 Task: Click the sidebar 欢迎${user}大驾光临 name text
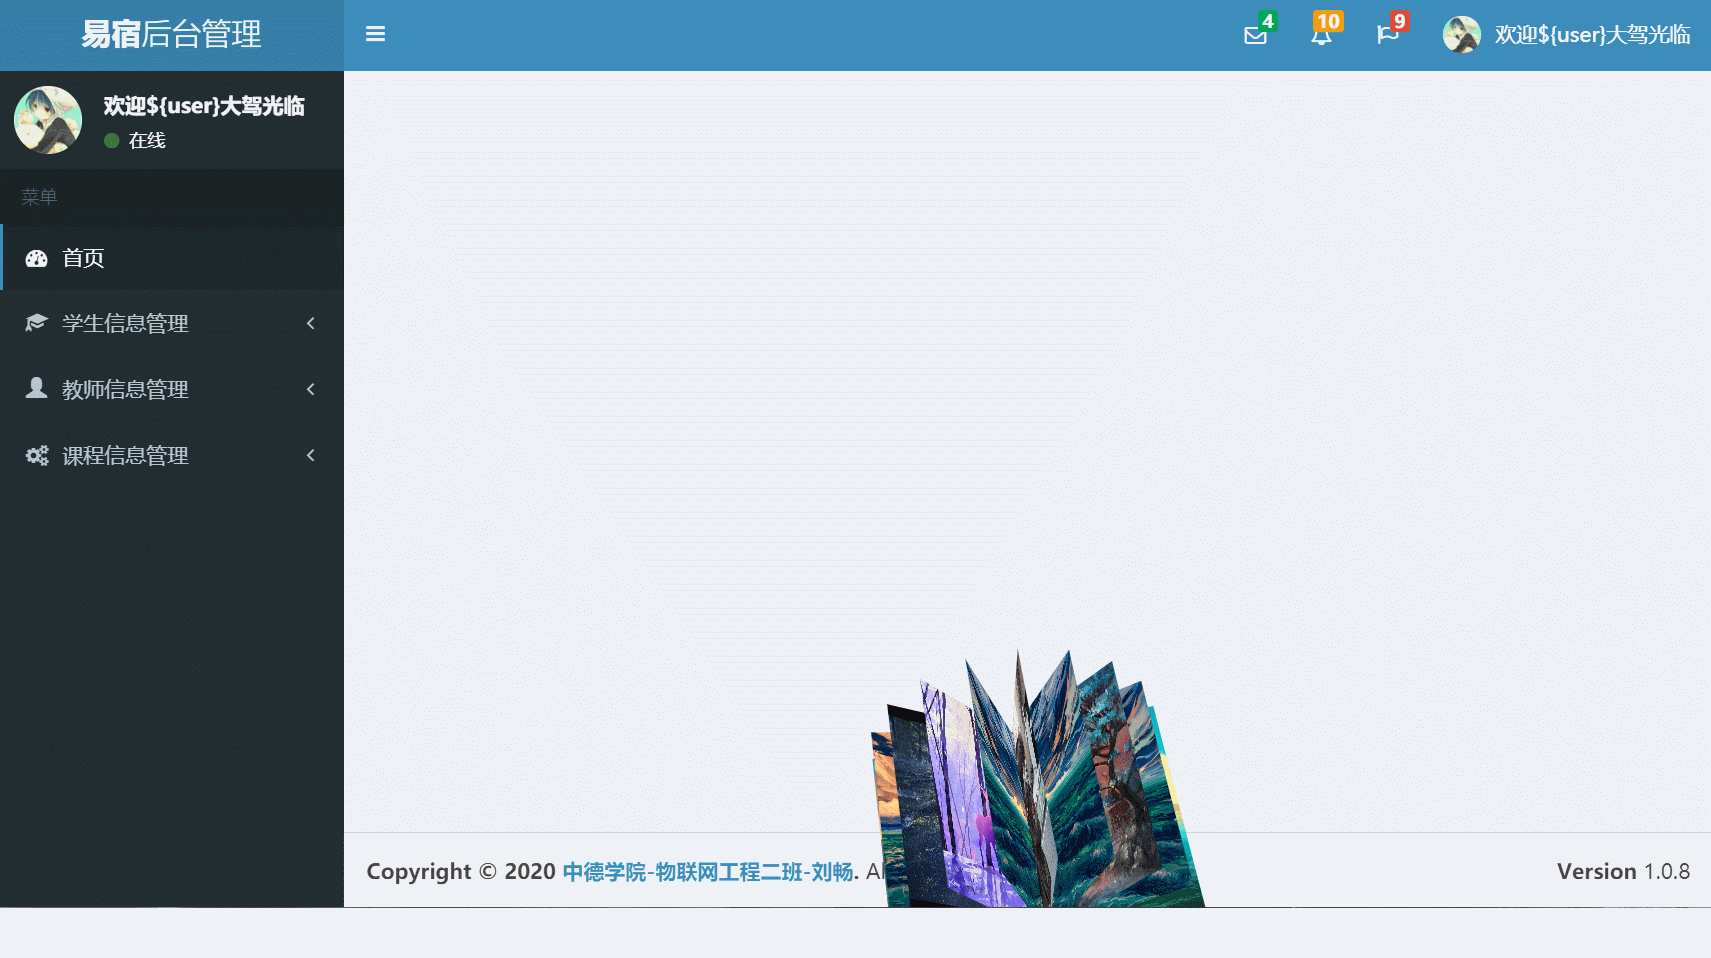point(204,106)
